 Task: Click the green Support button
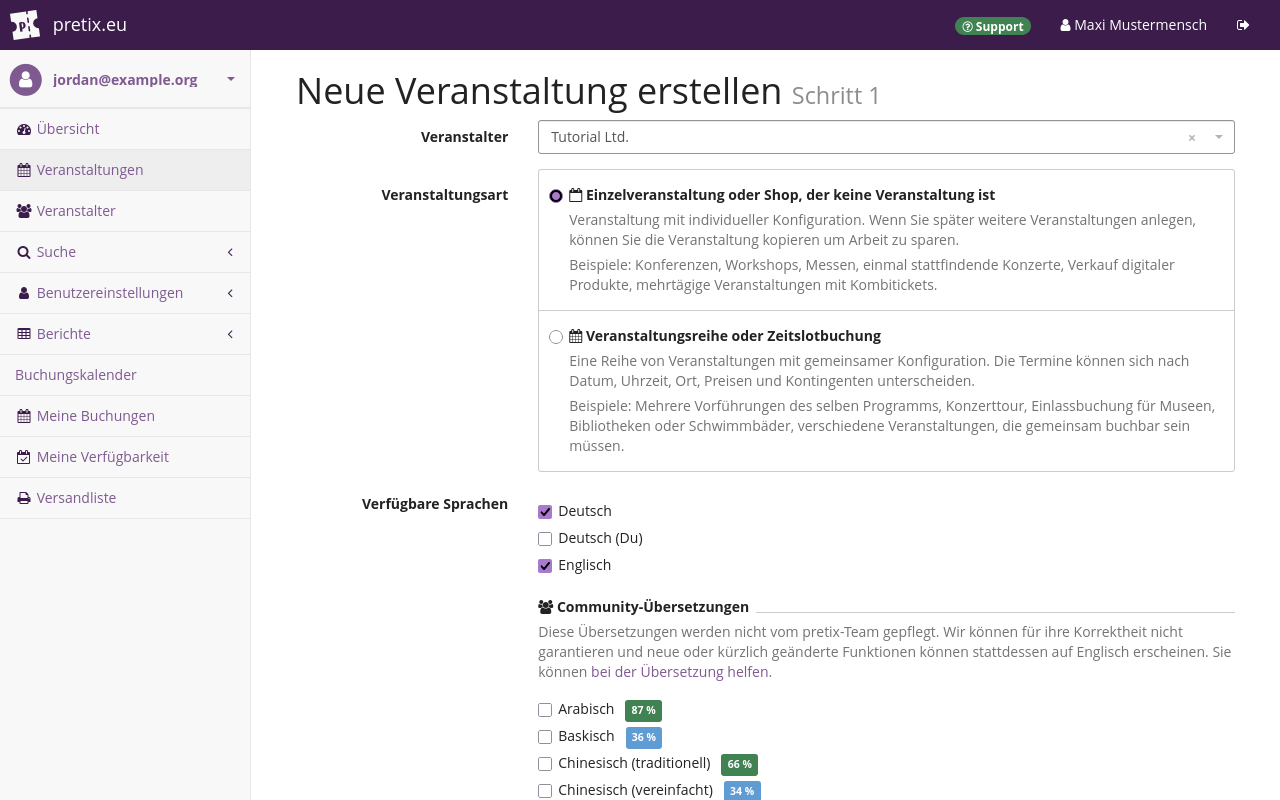(993, 26)
